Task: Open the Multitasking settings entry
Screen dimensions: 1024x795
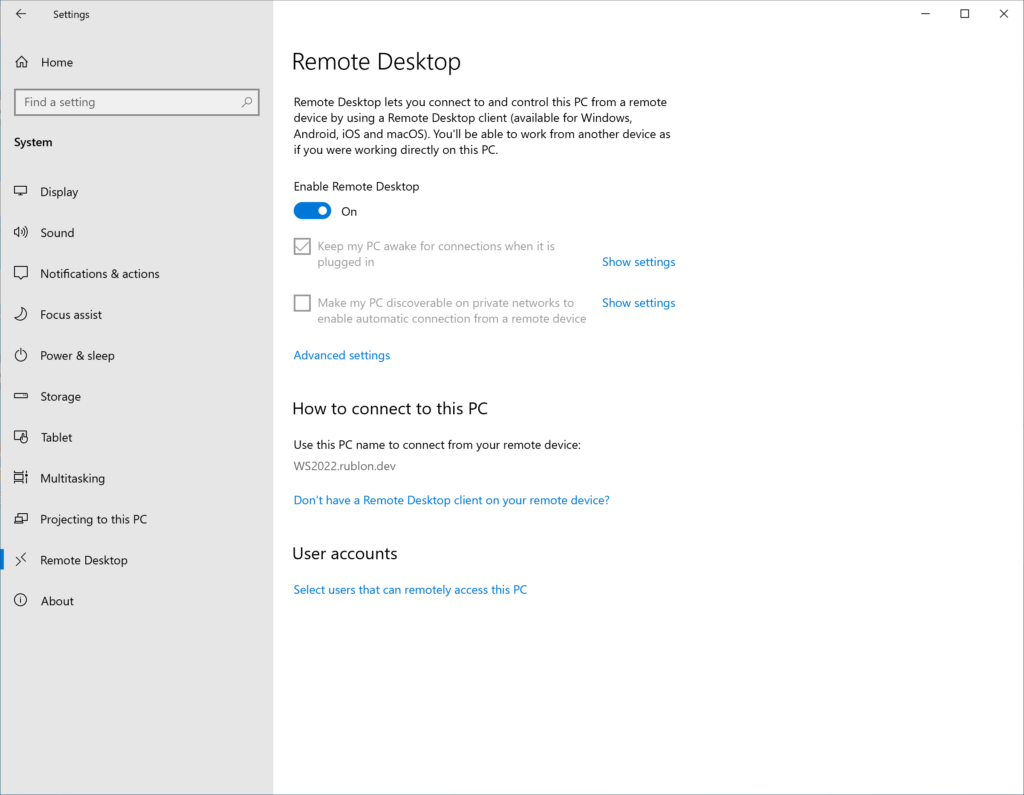Action: click(x=70, y=478)
